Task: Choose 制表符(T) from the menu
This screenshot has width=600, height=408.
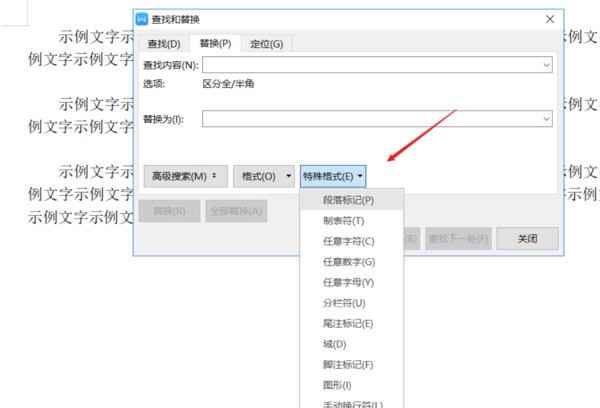Action: click(x=343, y=220)
